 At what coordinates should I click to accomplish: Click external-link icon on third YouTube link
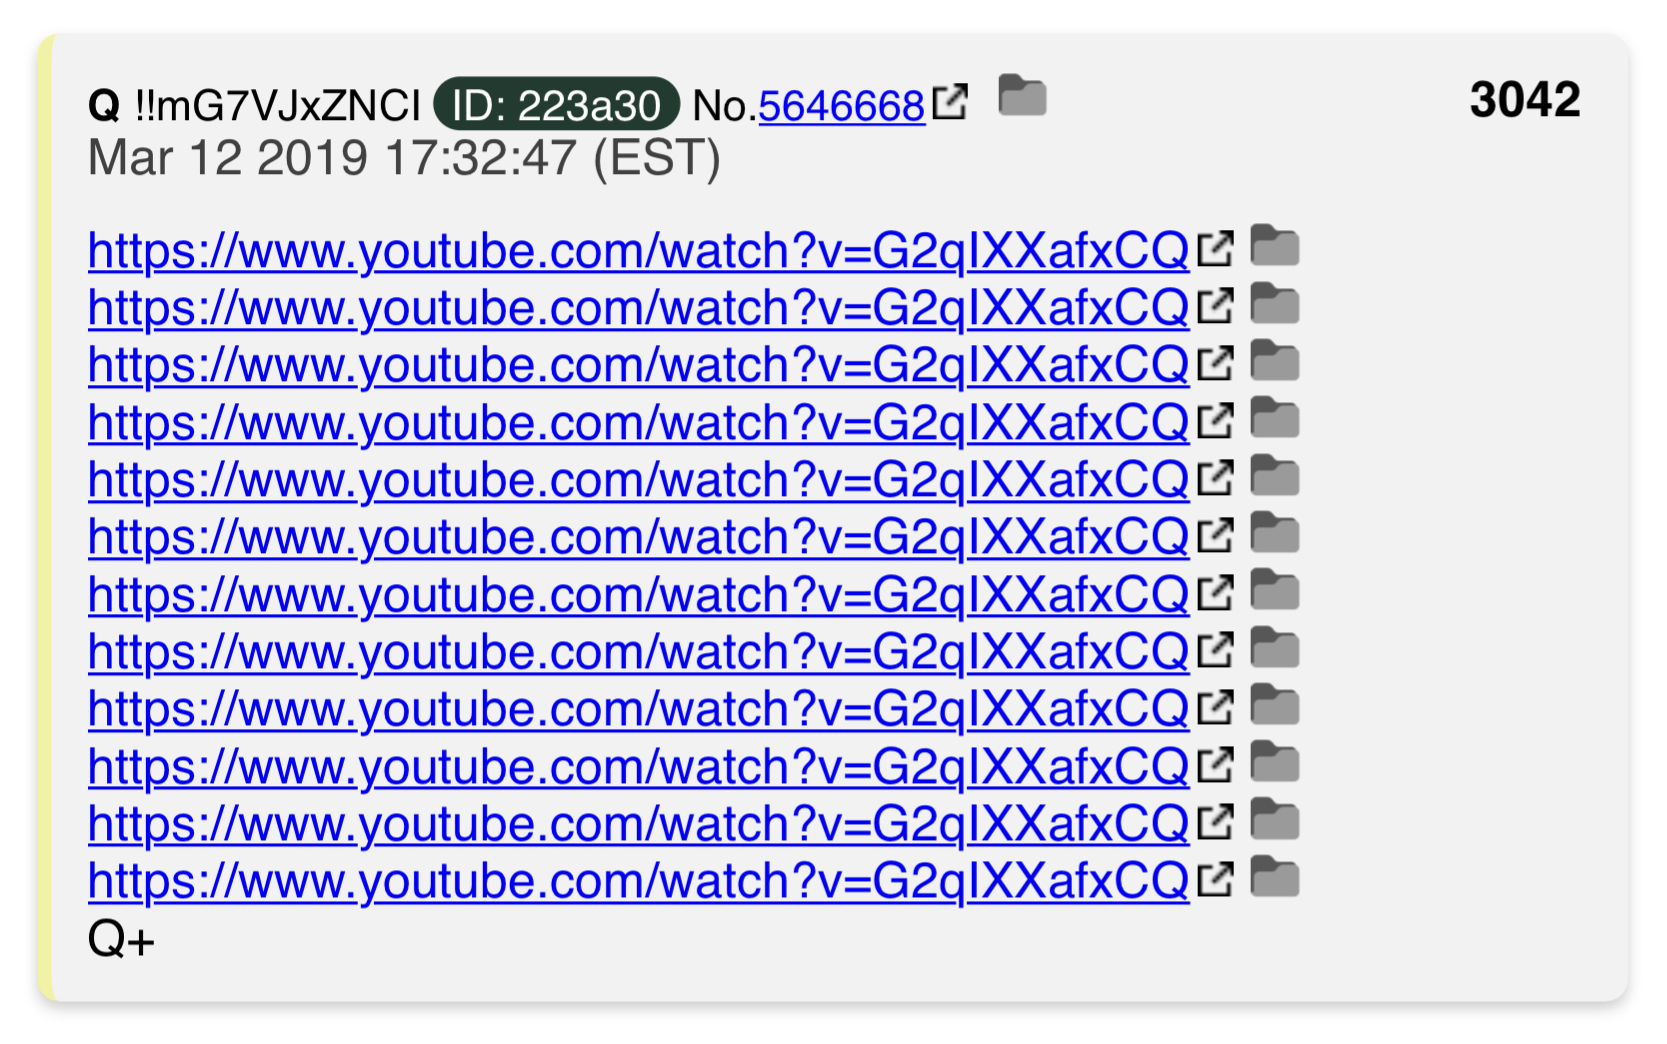click(1216, 363)
